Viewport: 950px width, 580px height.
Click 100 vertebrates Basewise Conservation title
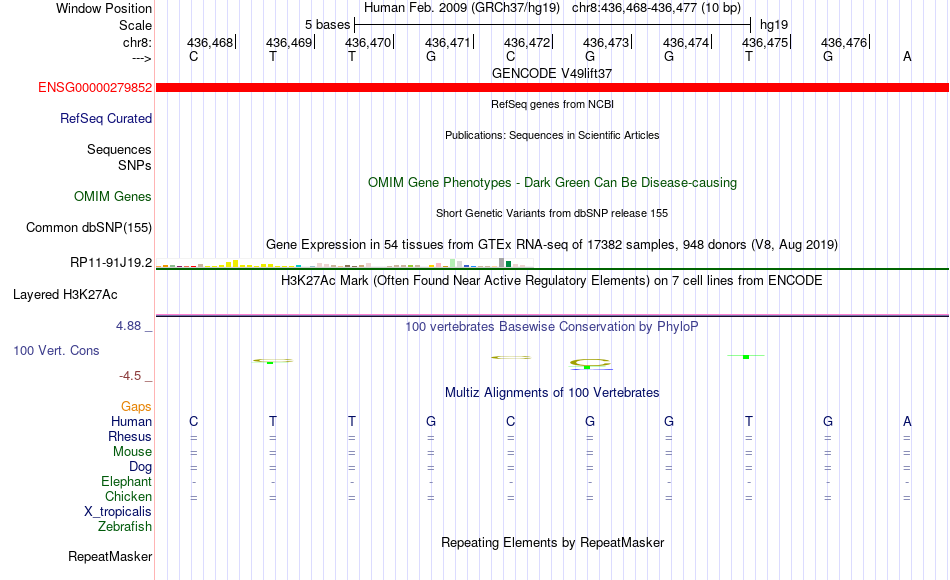click(x=552, y=327)
